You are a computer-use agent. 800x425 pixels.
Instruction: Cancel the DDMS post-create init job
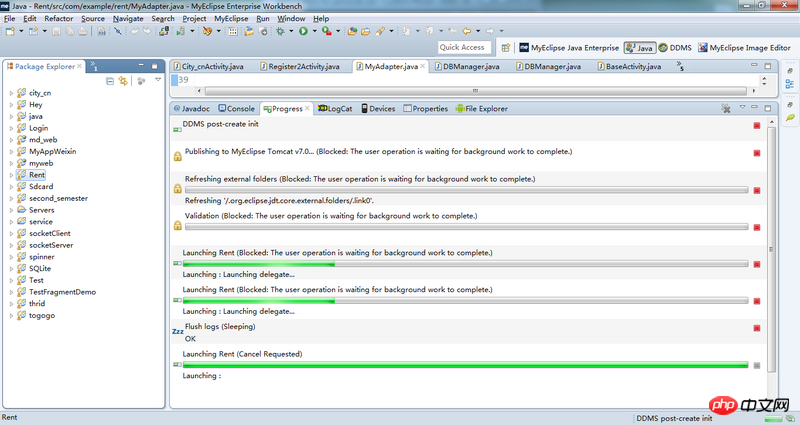tap(757, 125)
